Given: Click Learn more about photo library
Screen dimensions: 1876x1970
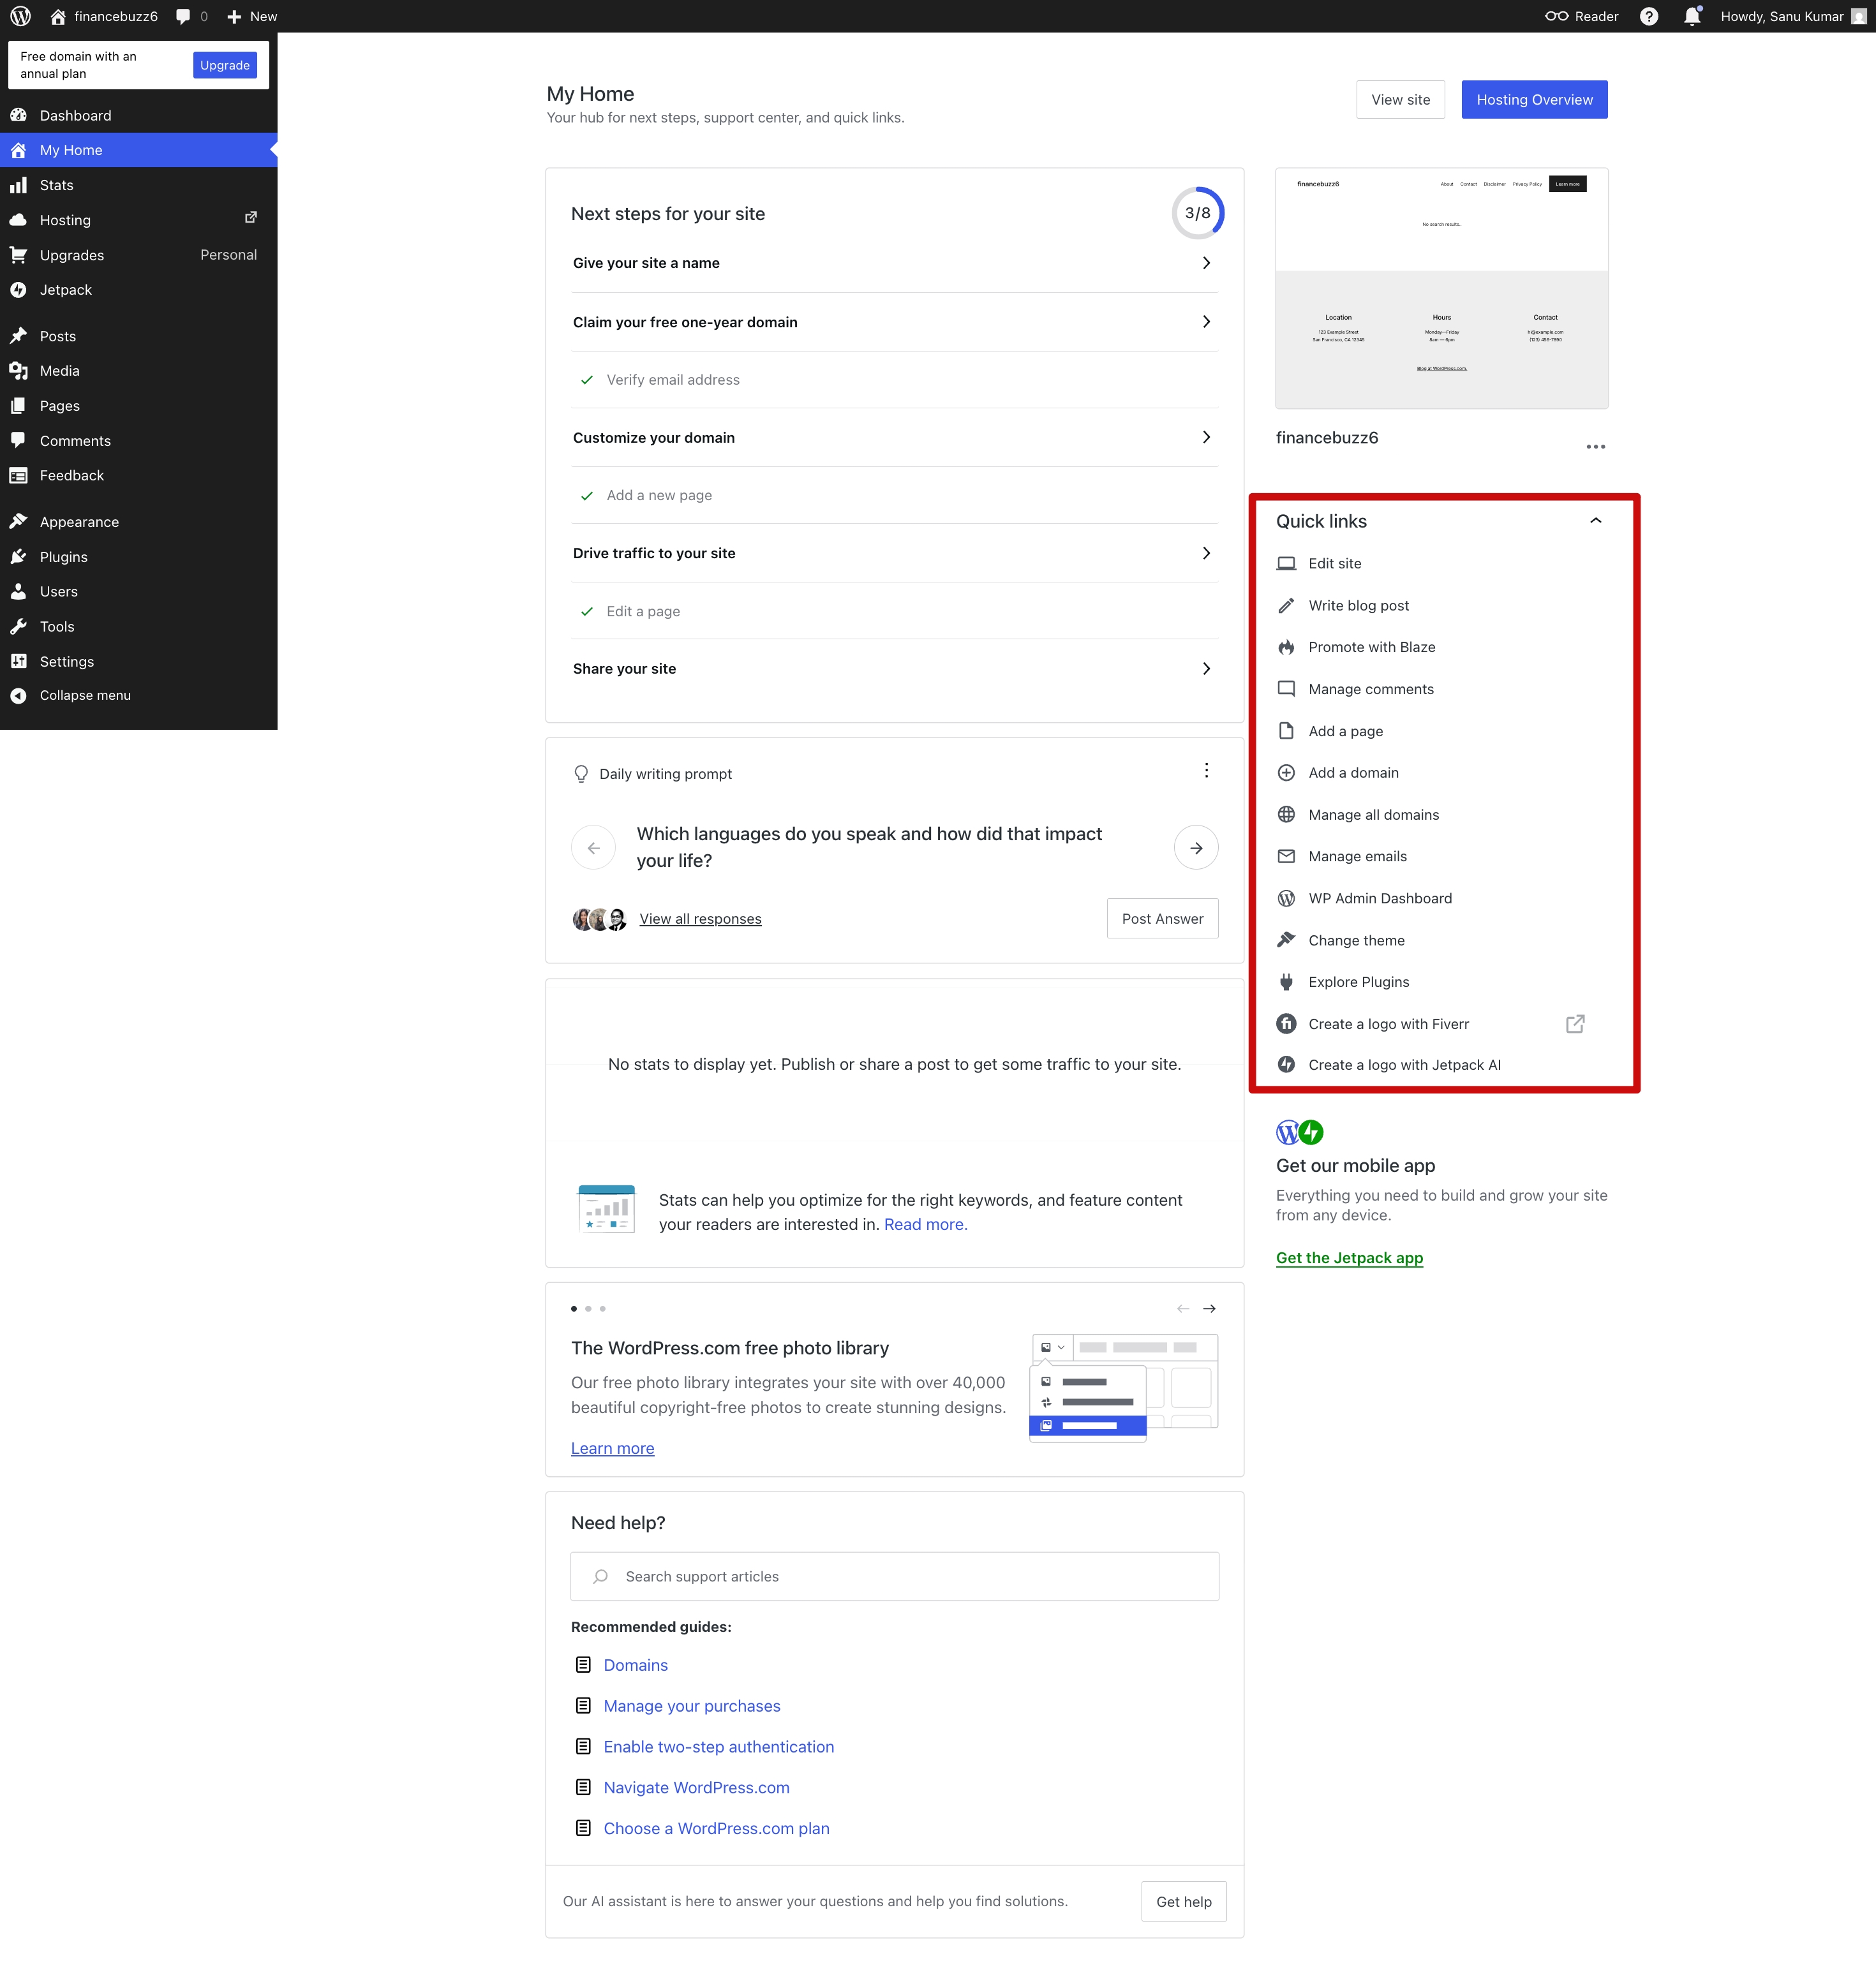Looking at the screenshot, I should (612, 1448).
